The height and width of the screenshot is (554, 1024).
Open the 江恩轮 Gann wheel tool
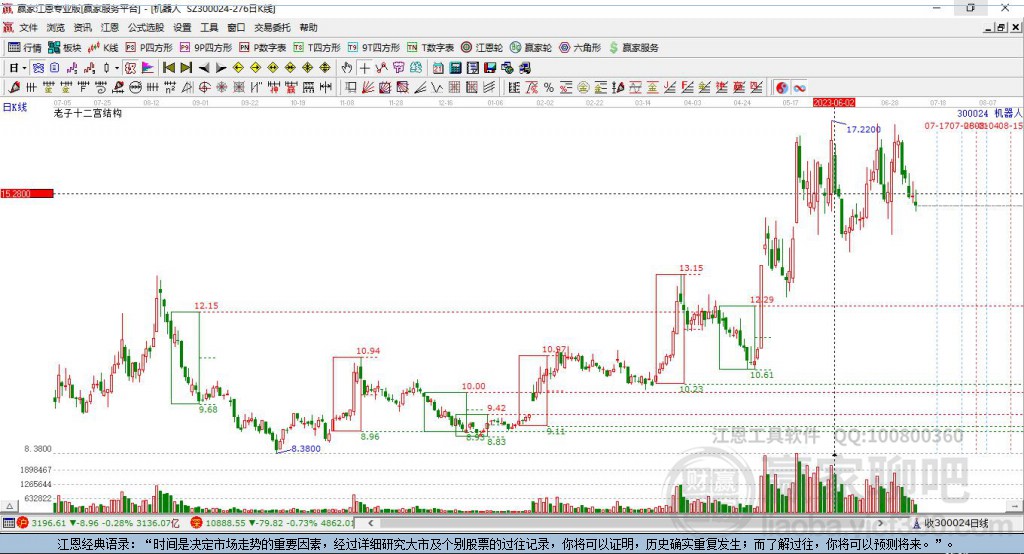(x=482, y=48)
